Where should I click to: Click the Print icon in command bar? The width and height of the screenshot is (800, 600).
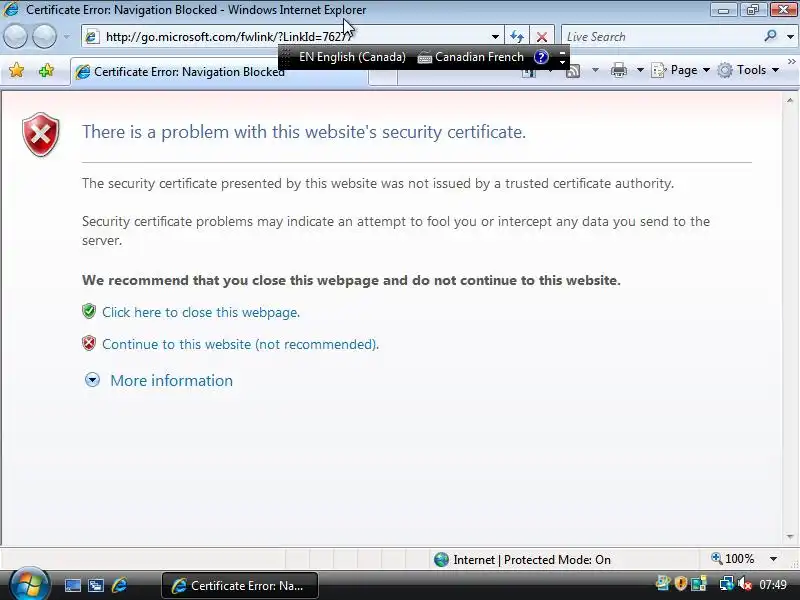pos(619,70)
